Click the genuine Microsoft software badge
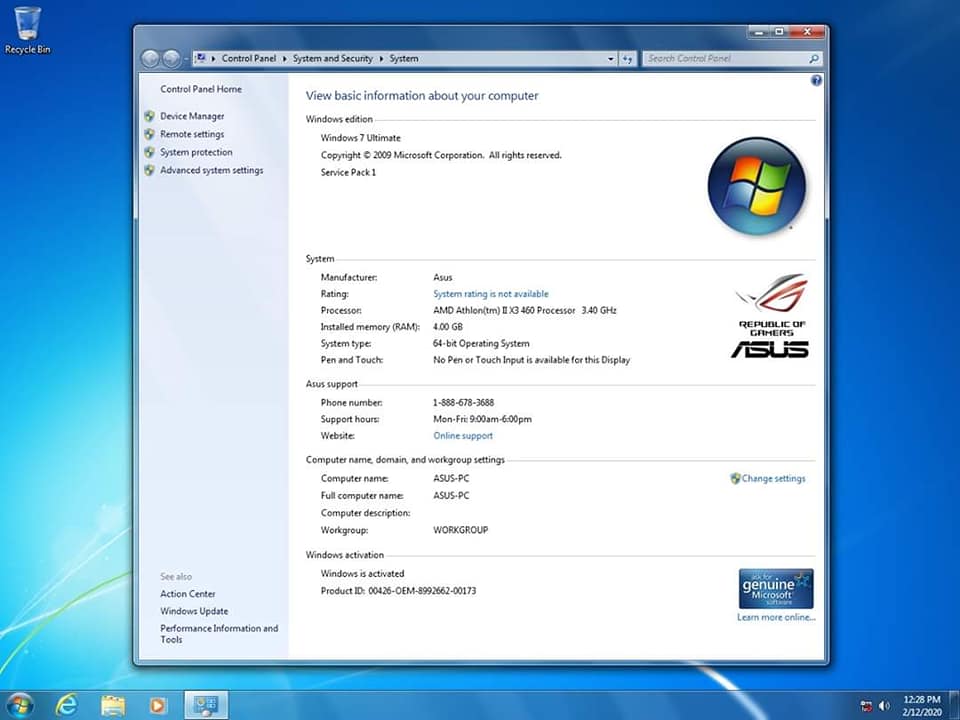Viewport: 960px width, 720px height. click(x=776, y=588)
